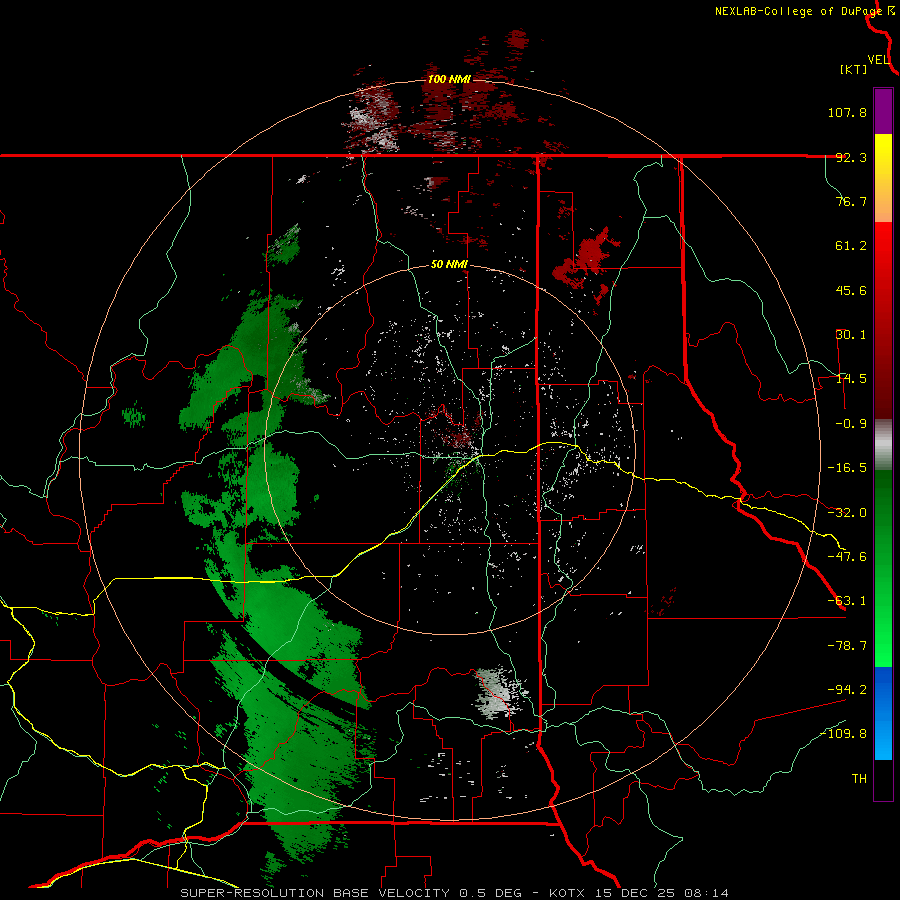Click the 100 NMI range ring label
The image size is (900, 900).
click(x=449, y=79)
